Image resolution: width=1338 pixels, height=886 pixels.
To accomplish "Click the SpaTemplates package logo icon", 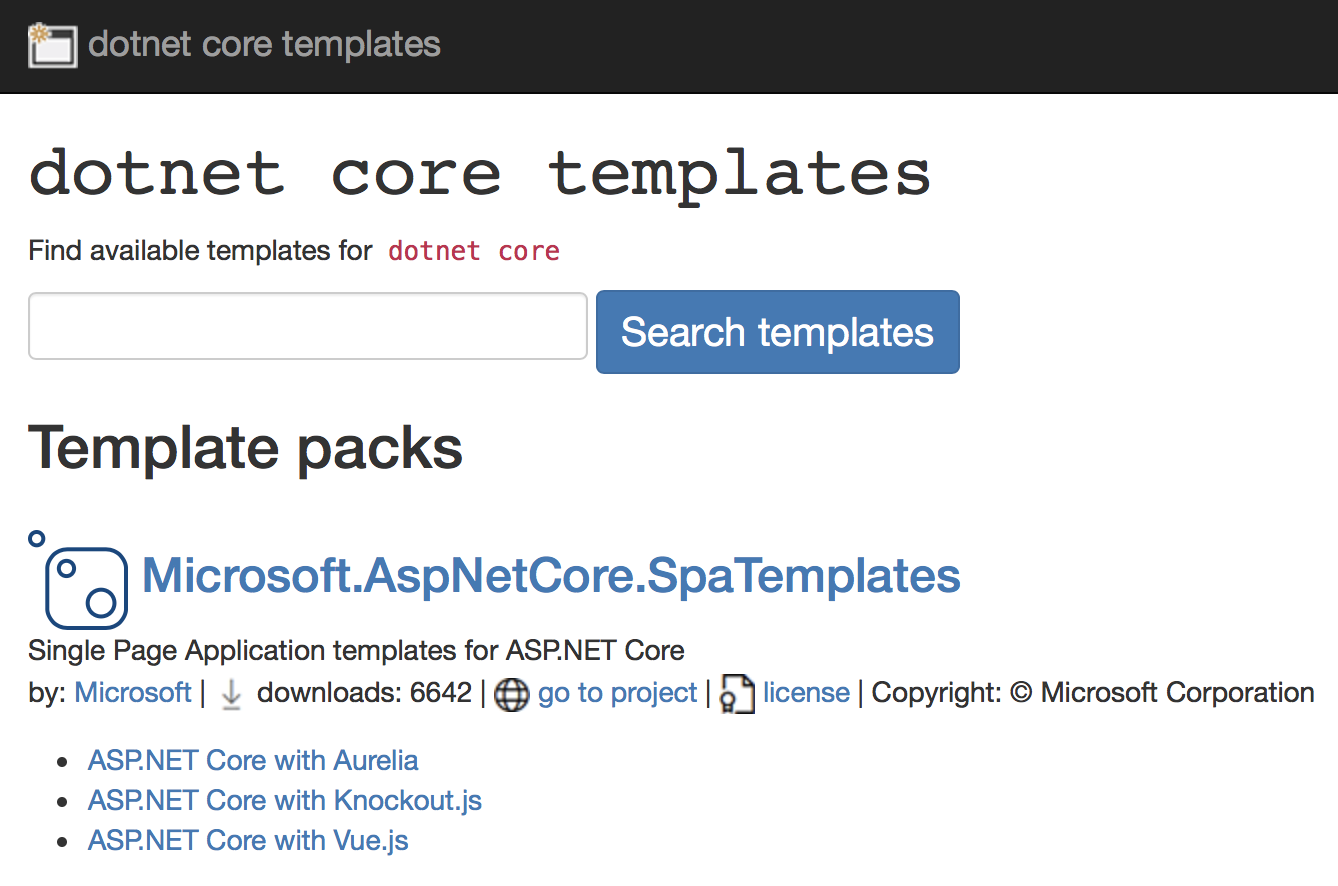I will pos(79,581).
